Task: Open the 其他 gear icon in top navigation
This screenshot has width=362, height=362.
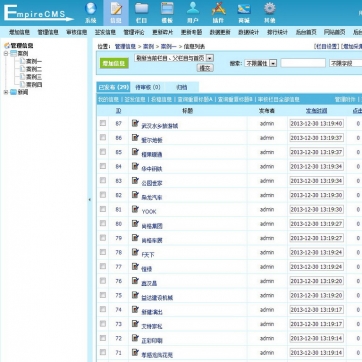Action: coord(270,9)
